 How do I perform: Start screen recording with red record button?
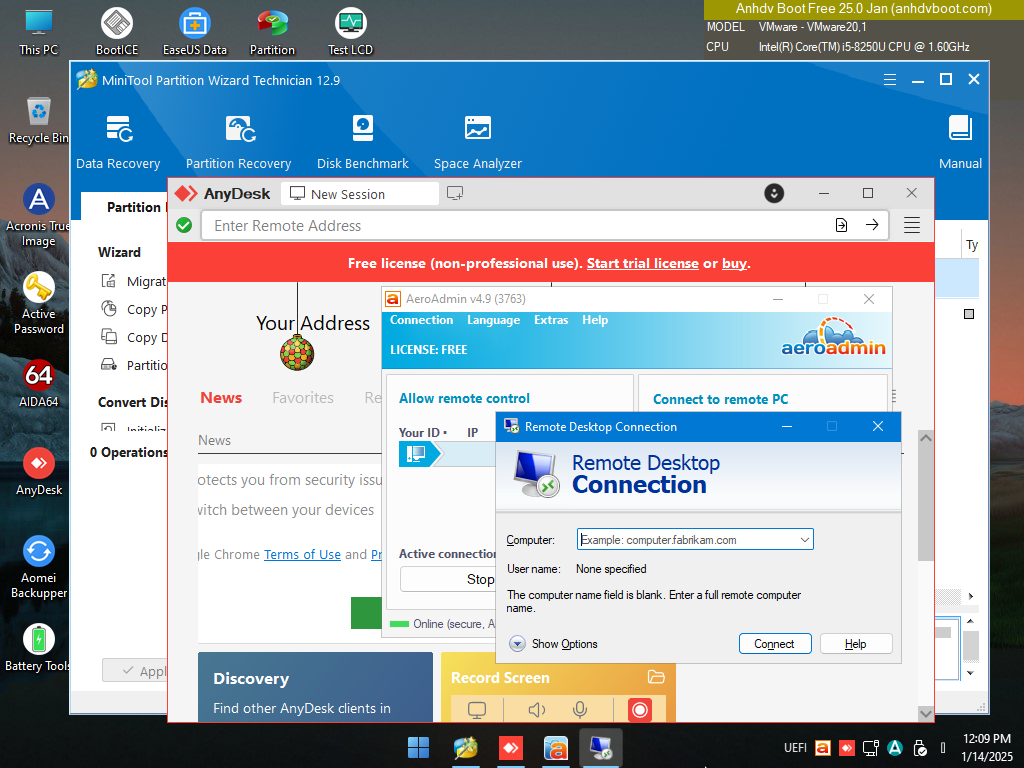pyautogui.click(x=640, y=710)
